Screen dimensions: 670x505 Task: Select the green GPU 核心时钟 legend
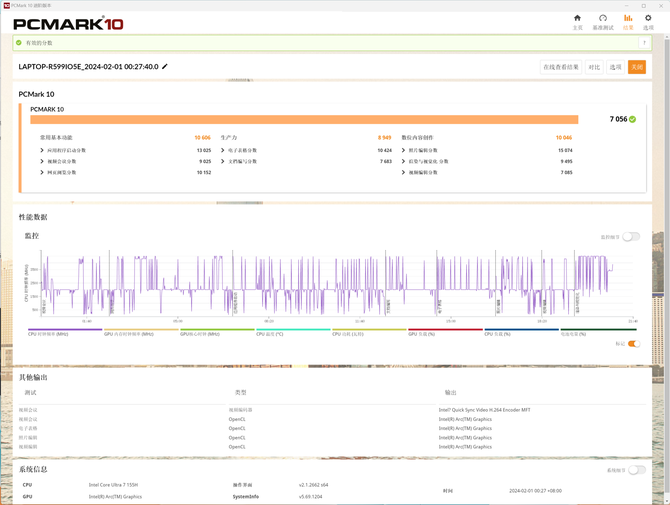[217, 332]
